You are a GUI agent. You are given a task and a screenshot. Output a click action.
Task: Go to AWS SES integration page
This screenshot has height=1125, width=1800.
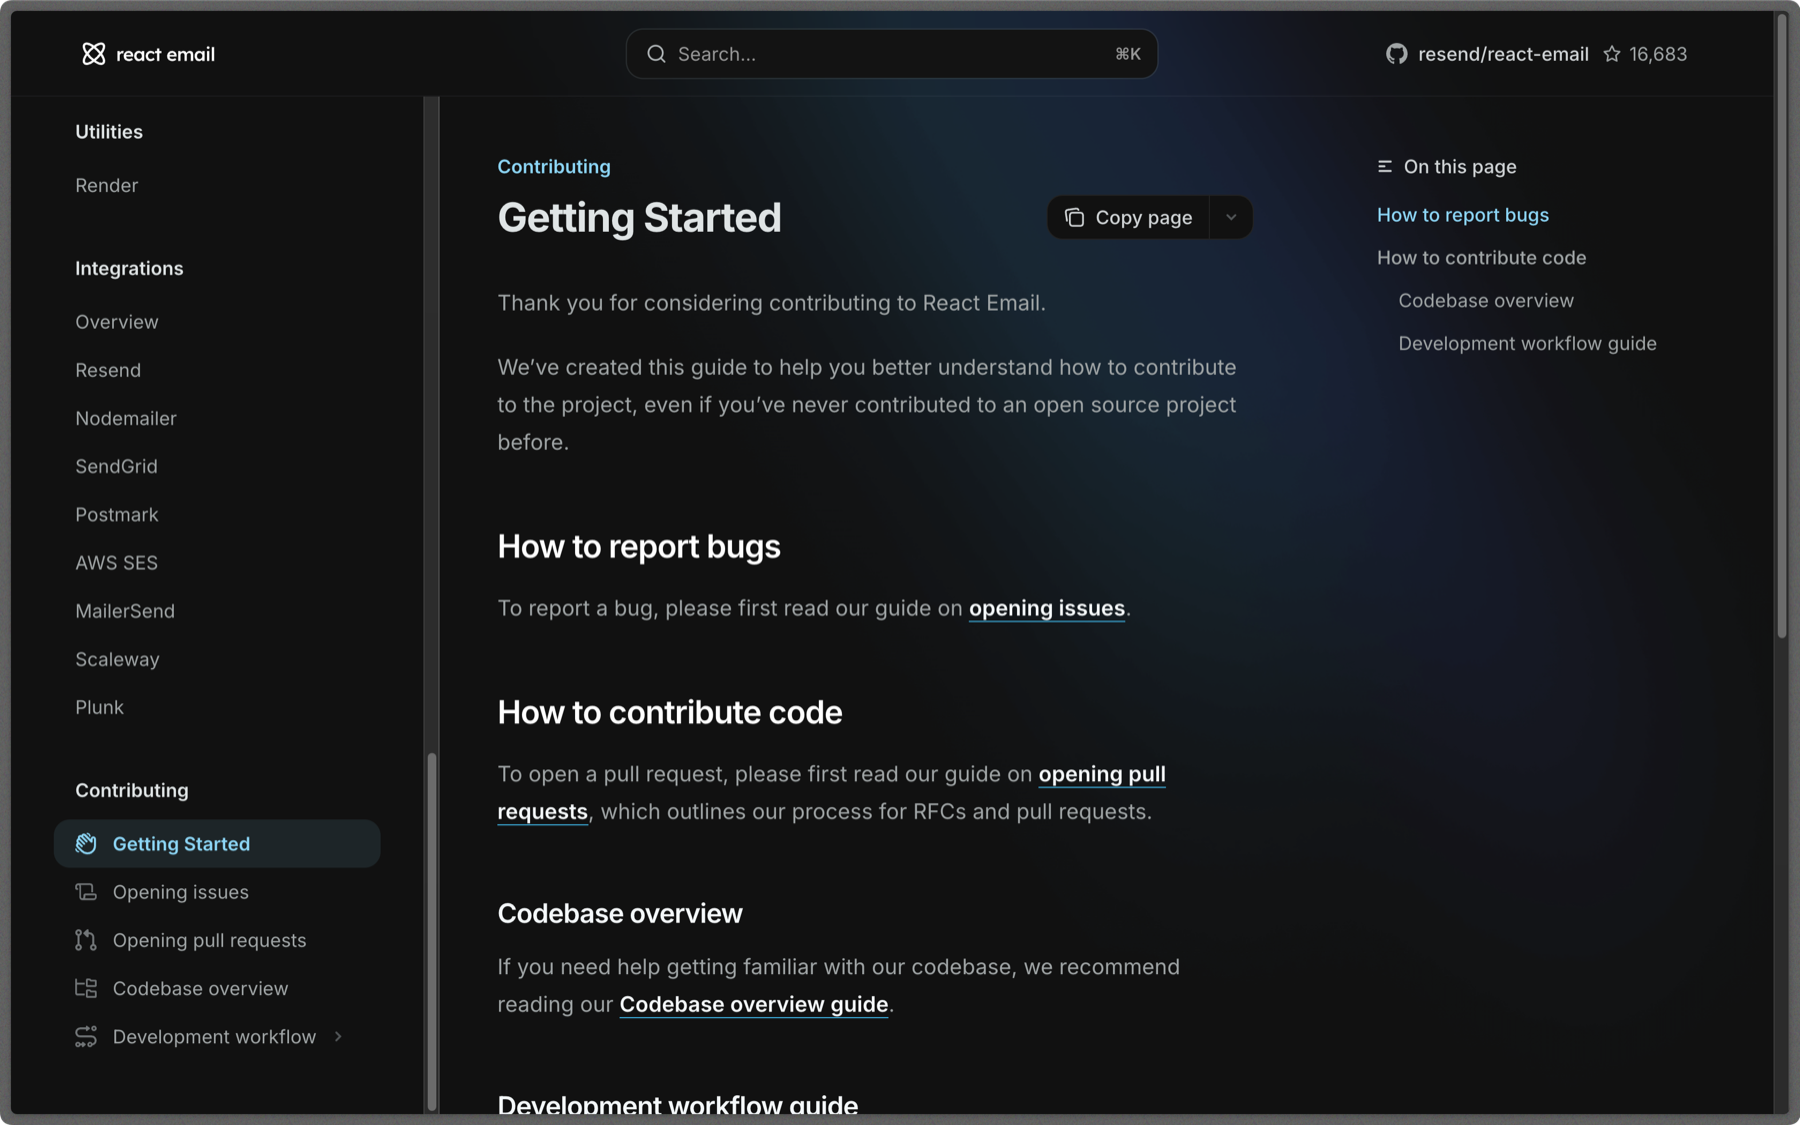click(x=117, y=563)
